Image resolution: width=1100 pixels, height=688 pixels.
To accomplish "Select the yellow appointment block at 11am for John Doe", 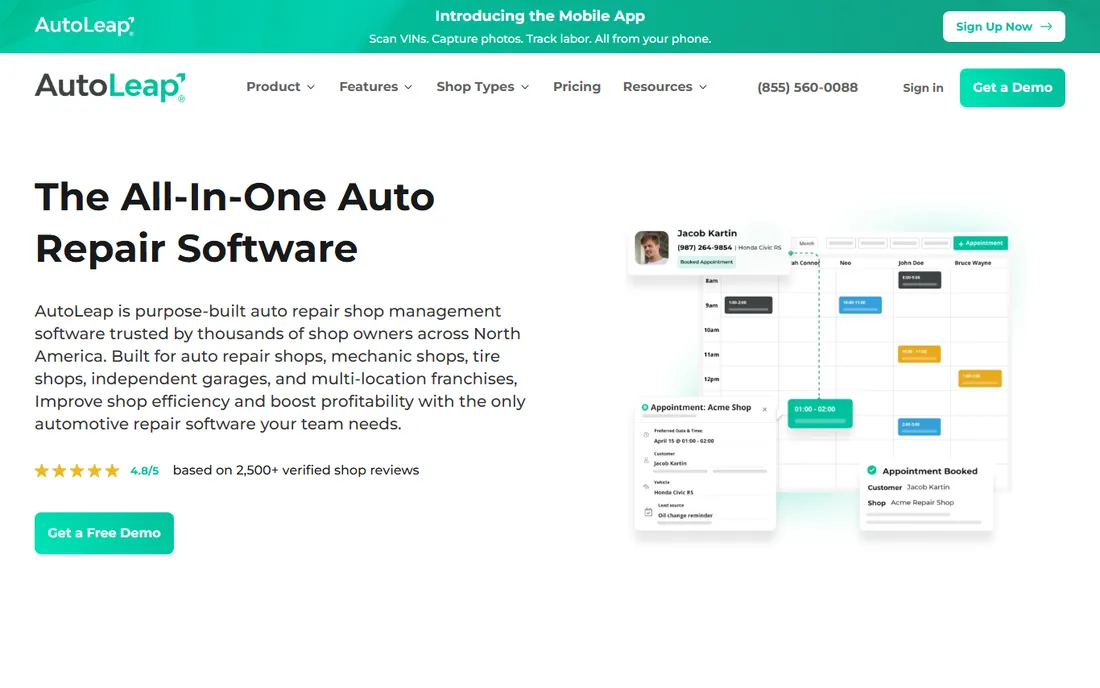I will [919, 353].
